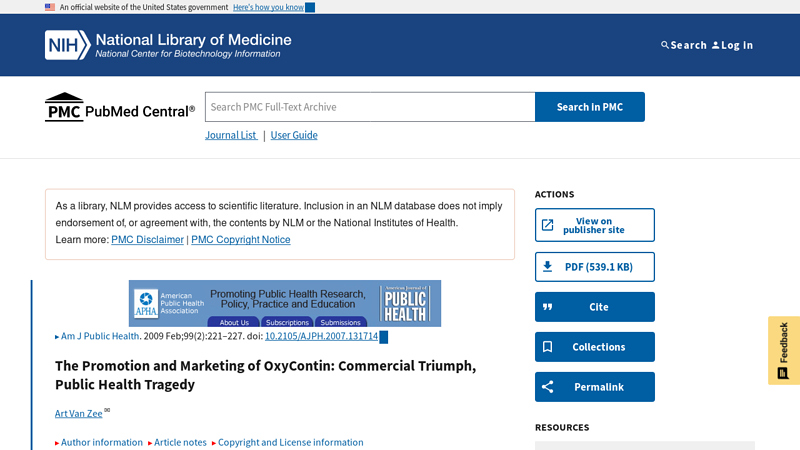Click the person icon beside Log in

715,45
